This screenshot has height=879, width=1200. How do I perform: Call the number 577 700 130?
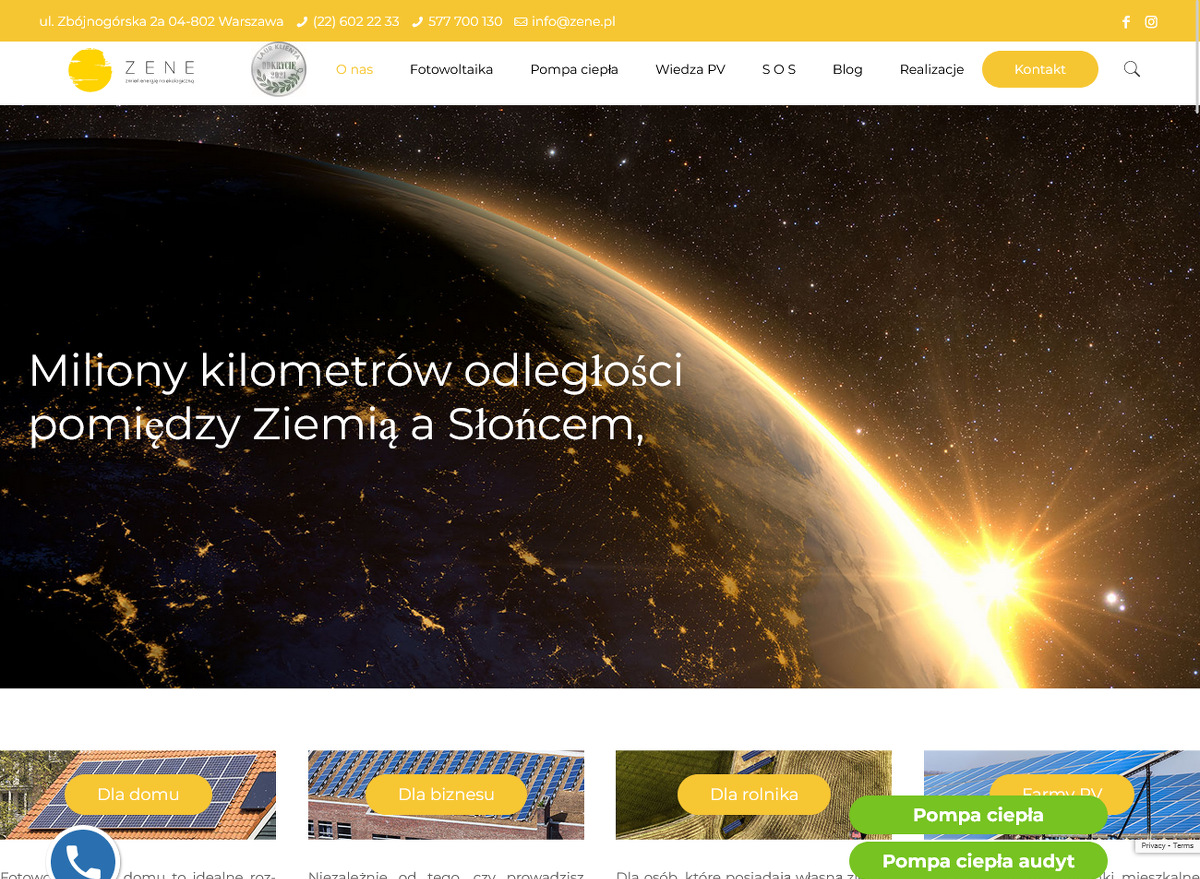[x=465, y=22]
